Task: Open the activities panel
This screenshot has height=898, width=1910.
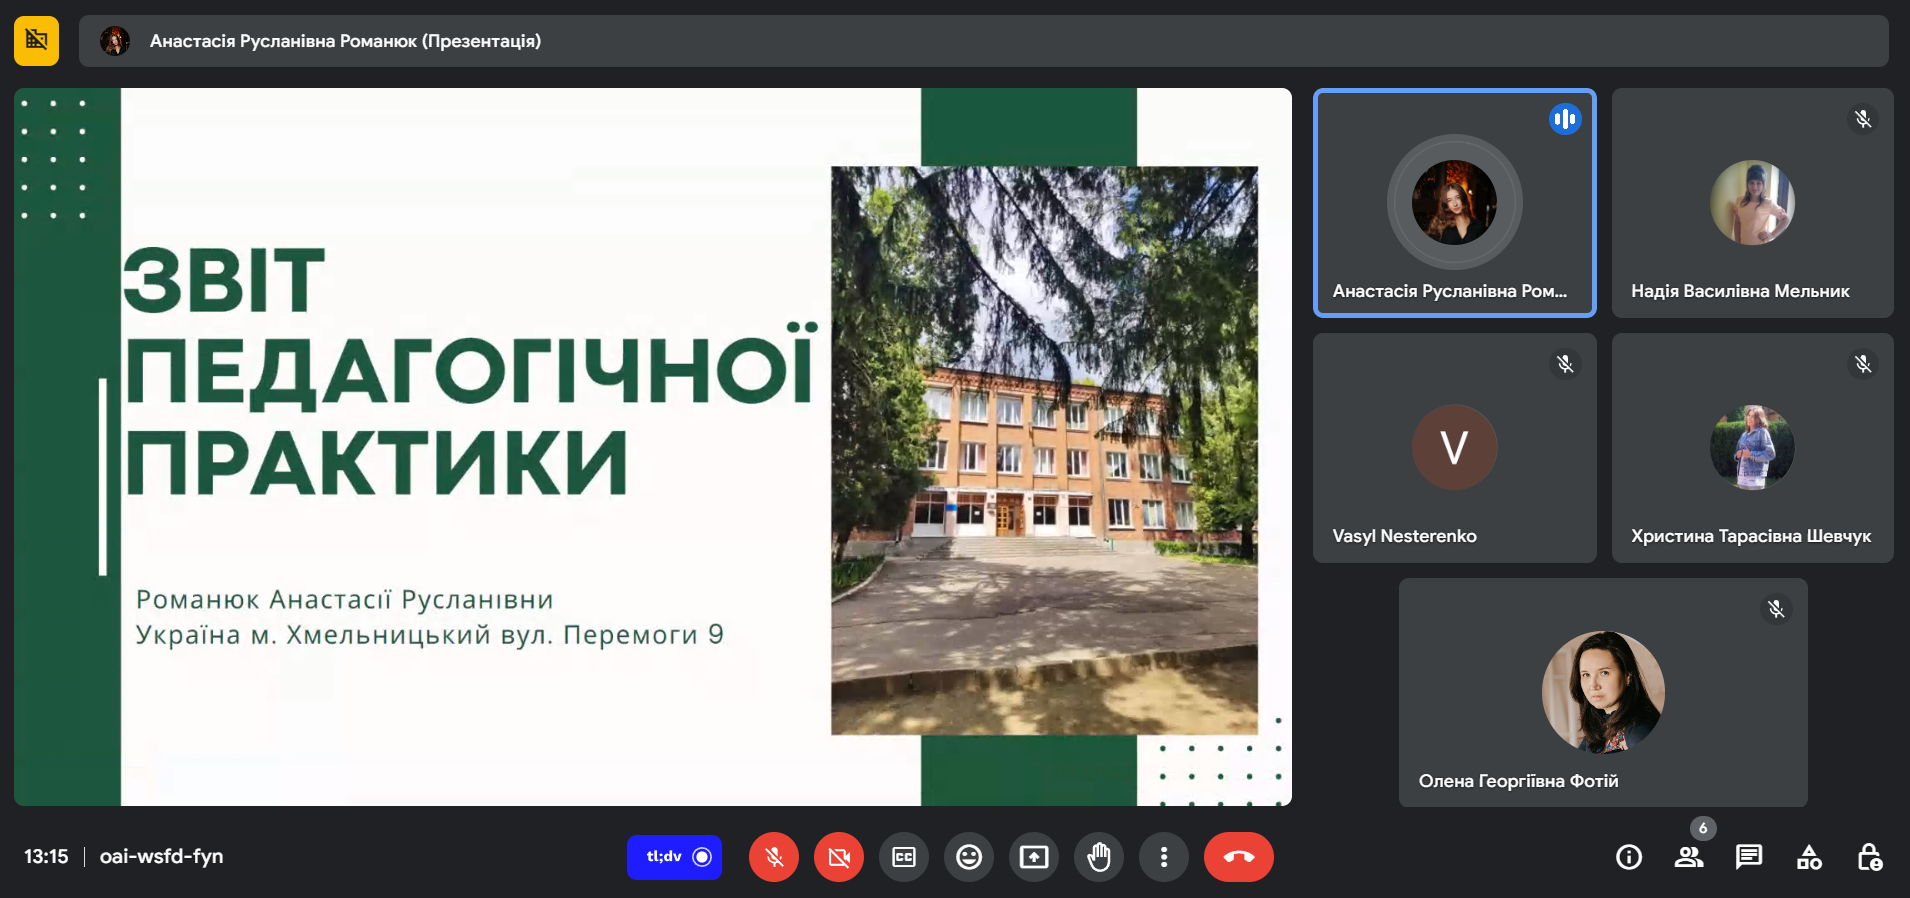Action: tap(1809, 857)
